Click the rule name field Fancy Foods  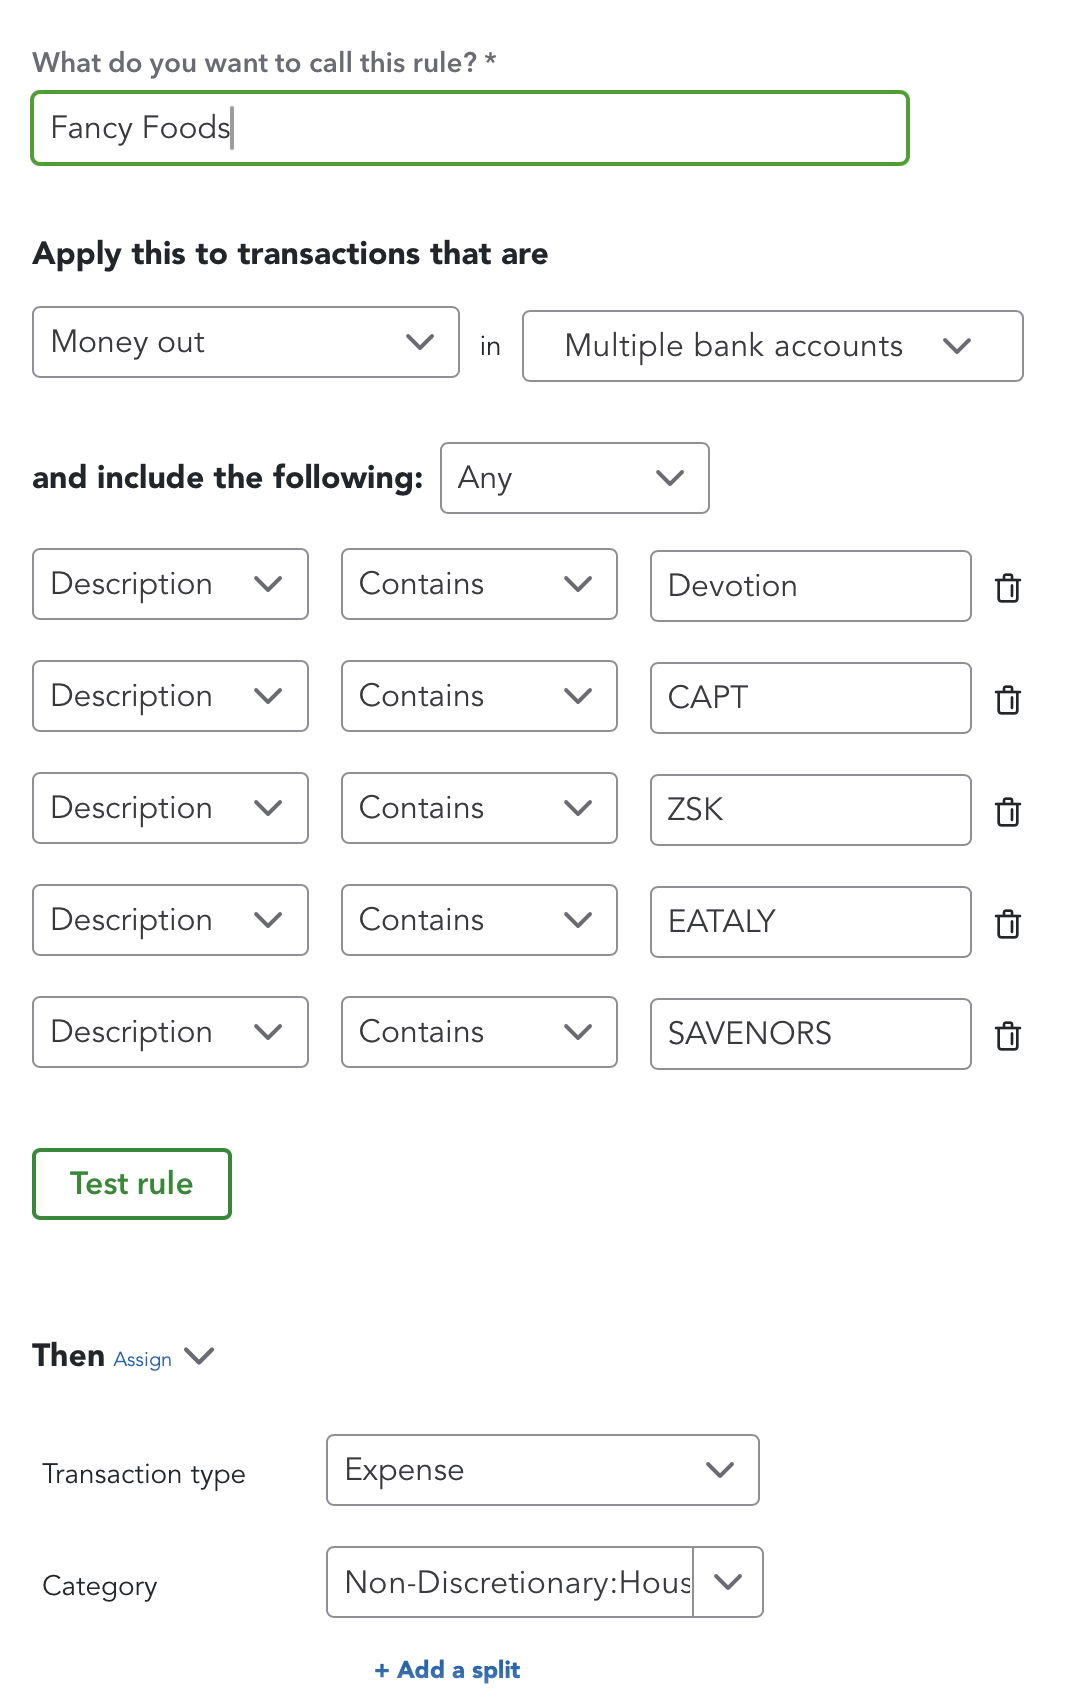tap(470, 128)
